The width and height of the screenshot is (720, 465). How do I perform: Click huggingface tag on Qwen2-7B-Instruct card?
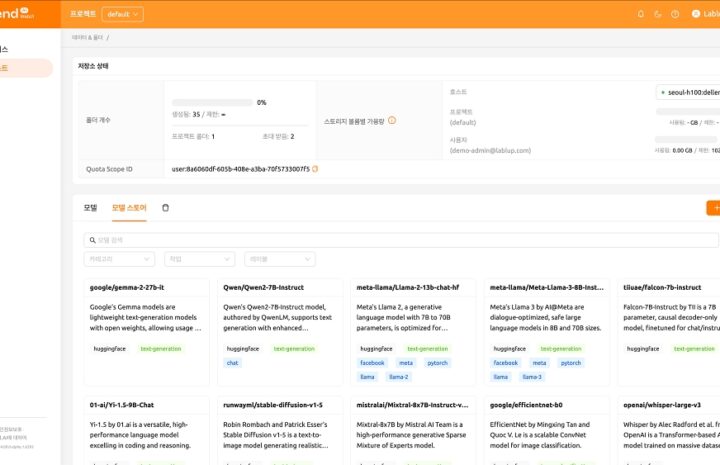click(x=243, y=349)
